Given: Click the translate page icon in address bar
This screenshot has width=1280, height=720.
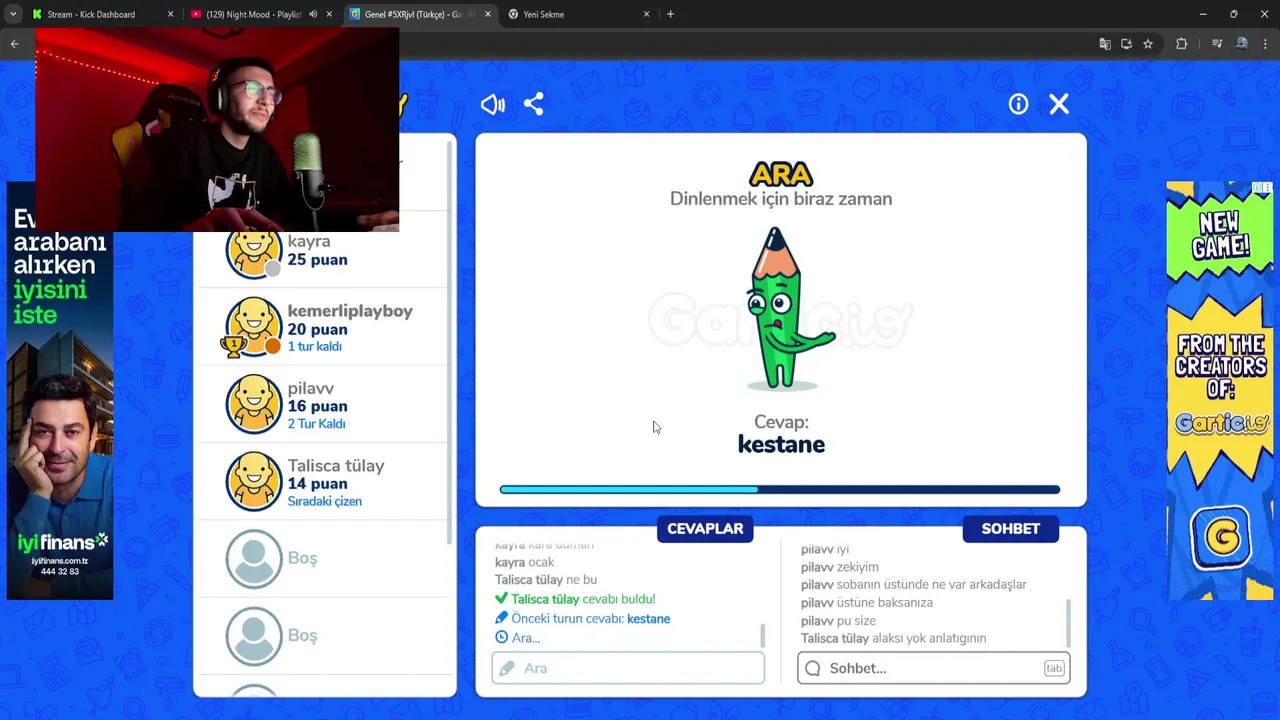Looking at the screenshot, I should 1105,44.
